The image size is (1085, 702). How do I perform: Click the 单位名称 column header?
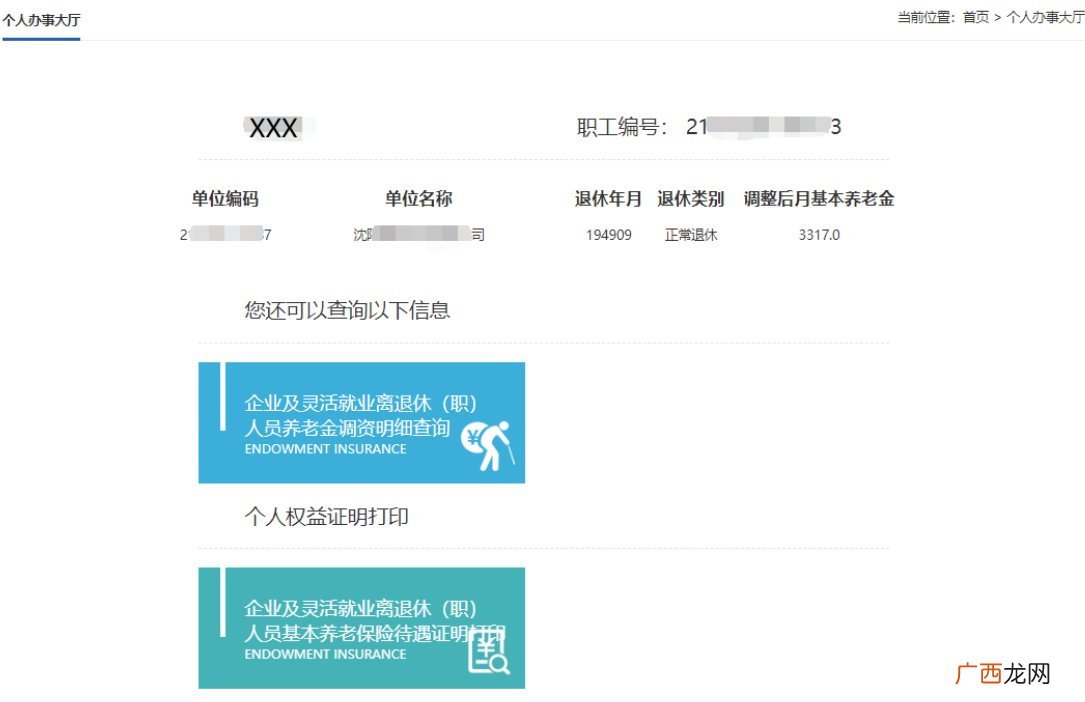click(x=419, y=199)
